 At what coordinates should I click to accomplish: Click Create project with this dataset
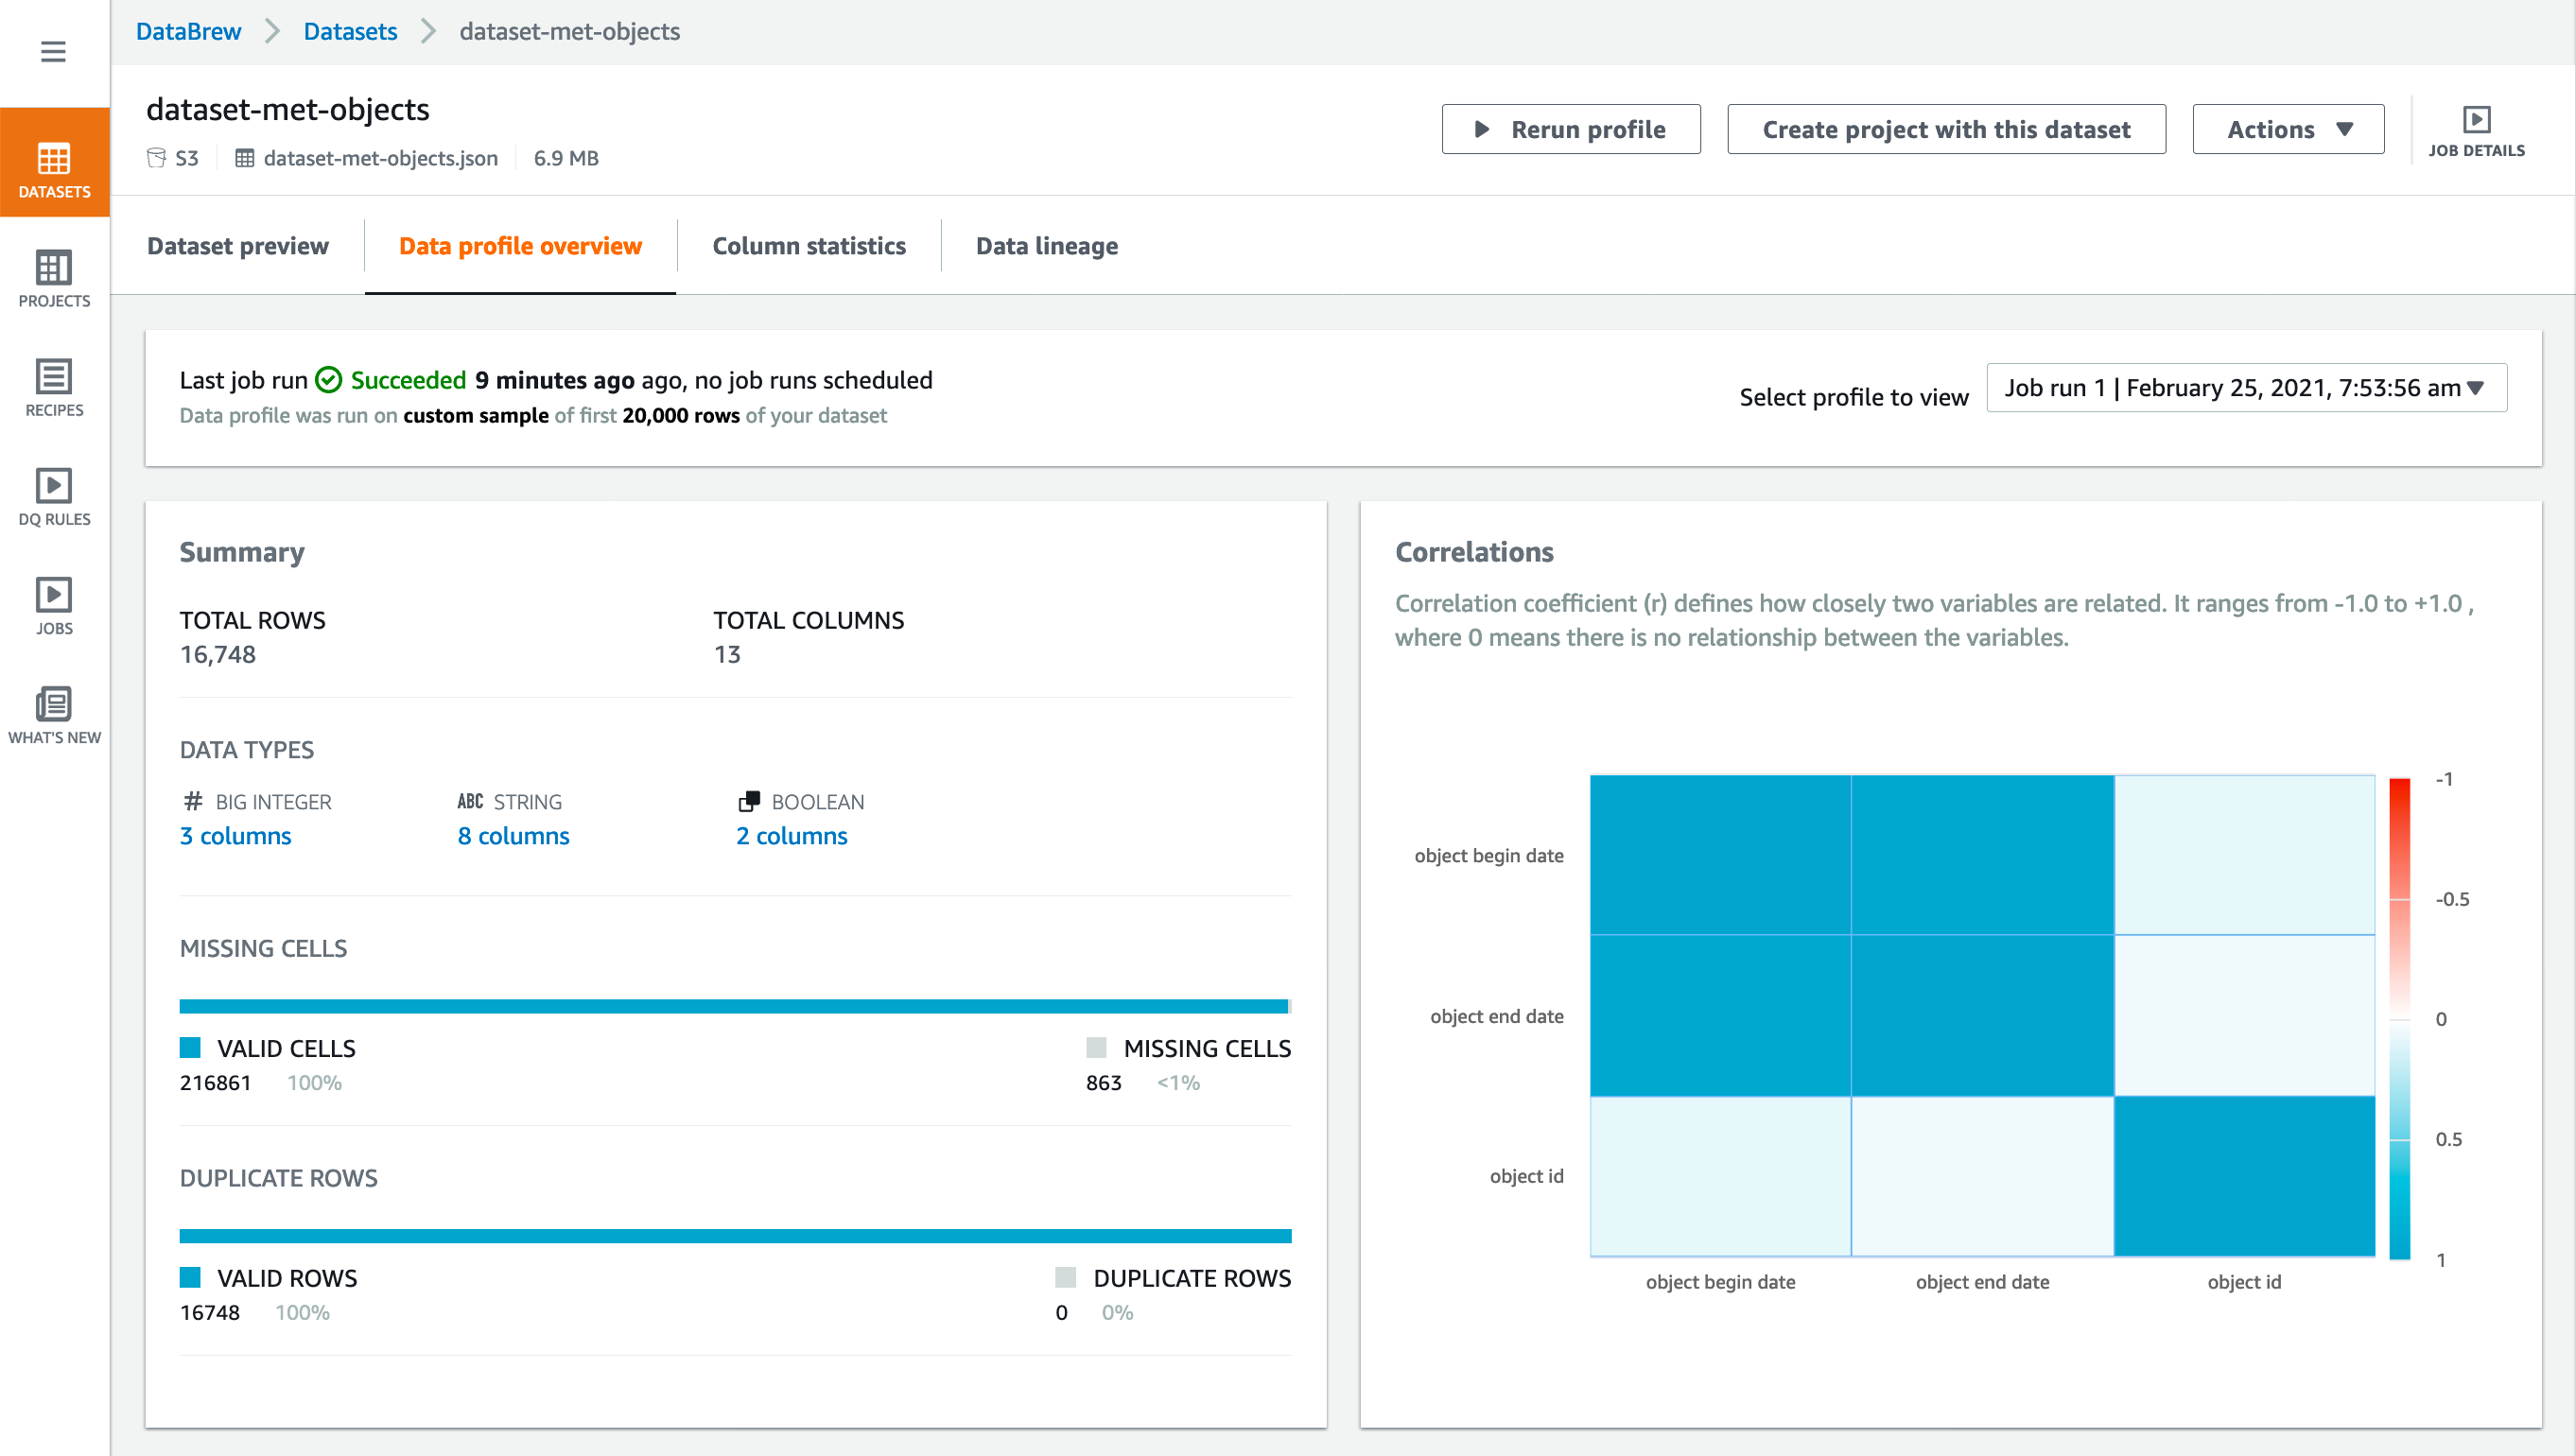[x=1946, y=129]
